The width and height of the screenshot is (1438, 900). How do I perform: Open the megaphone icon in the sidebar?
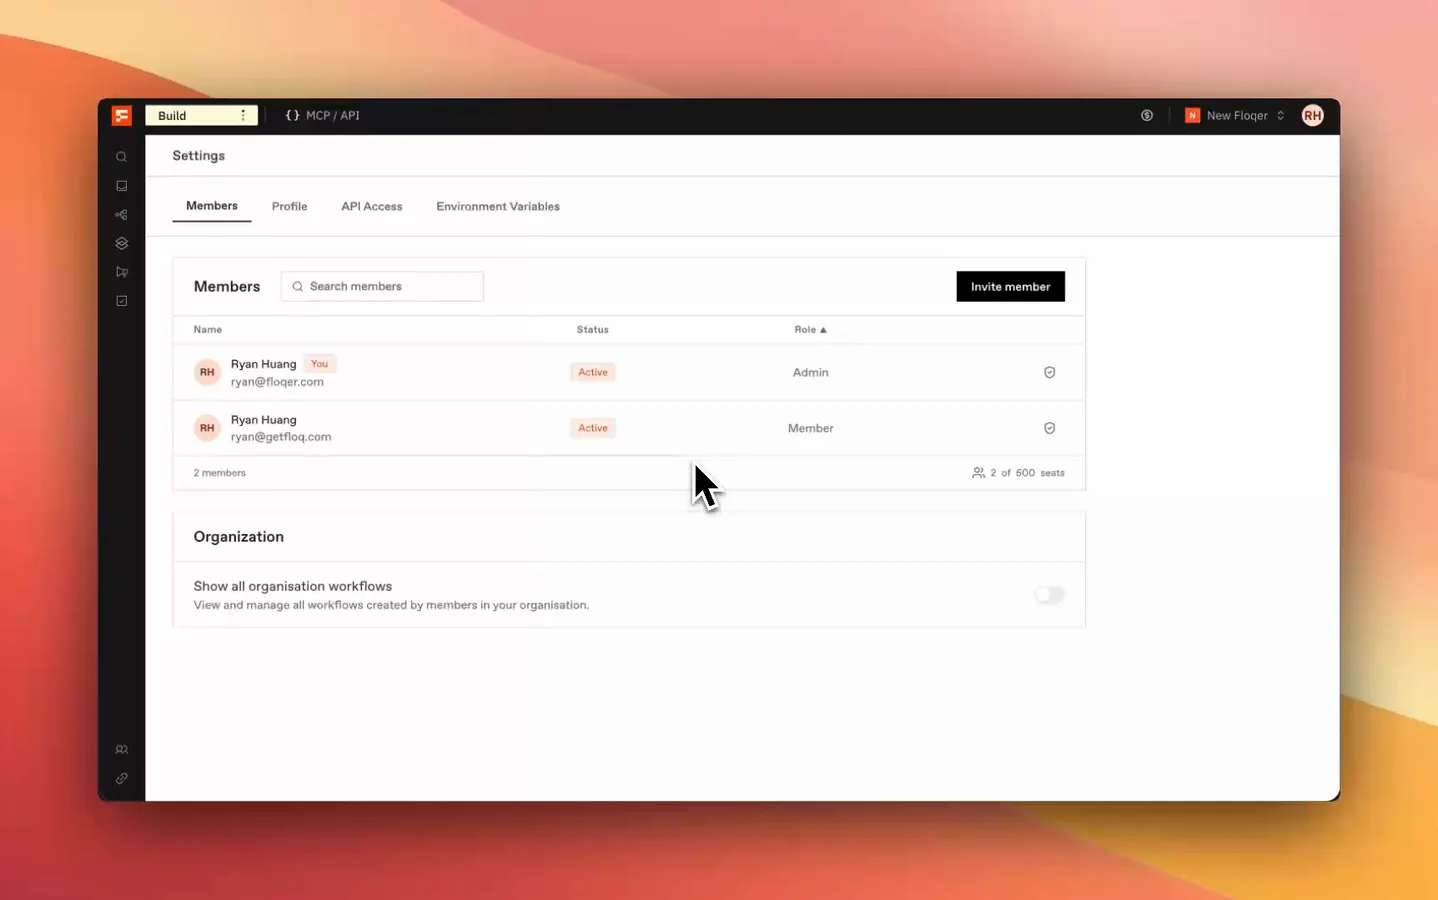(122, 272)
